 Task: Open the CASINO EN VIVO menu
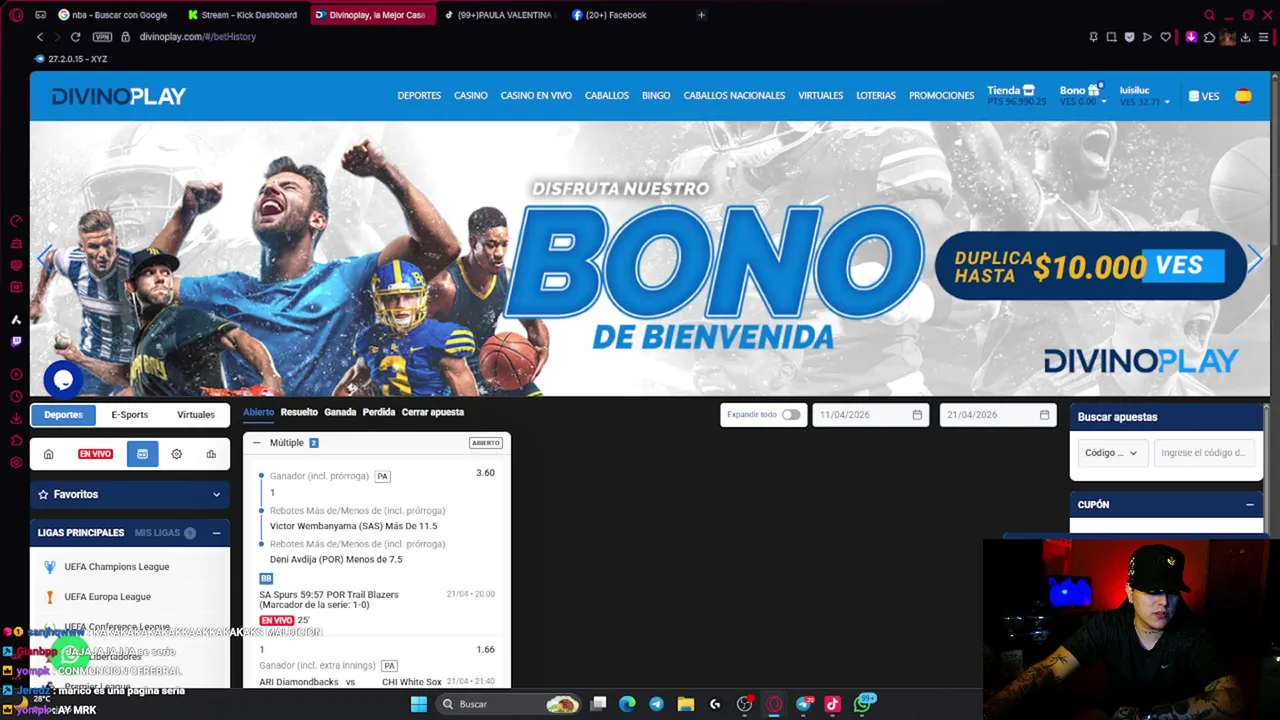point(536,96)
